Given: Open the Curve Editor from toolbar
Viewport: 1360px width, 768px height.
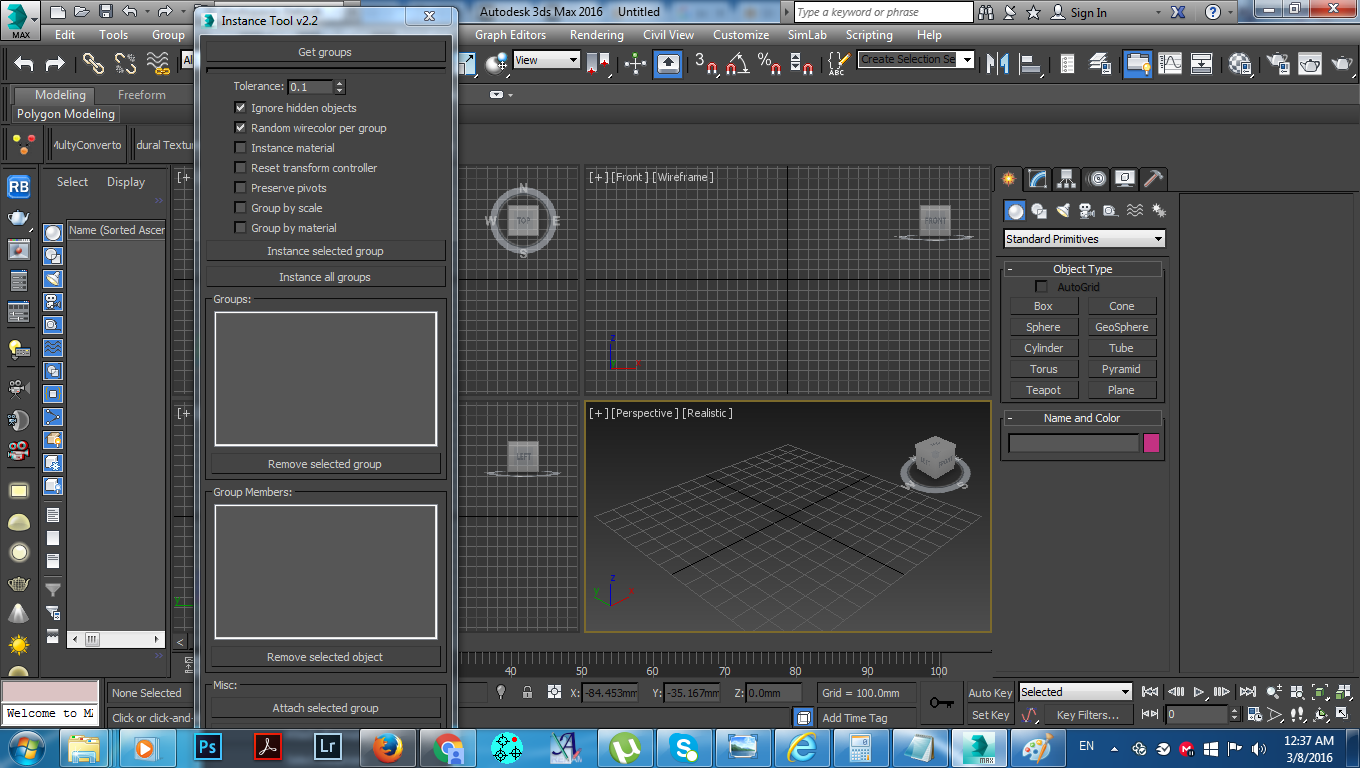Looking at the screenshot, I should pyautogui.click(x=1170, y=63).
